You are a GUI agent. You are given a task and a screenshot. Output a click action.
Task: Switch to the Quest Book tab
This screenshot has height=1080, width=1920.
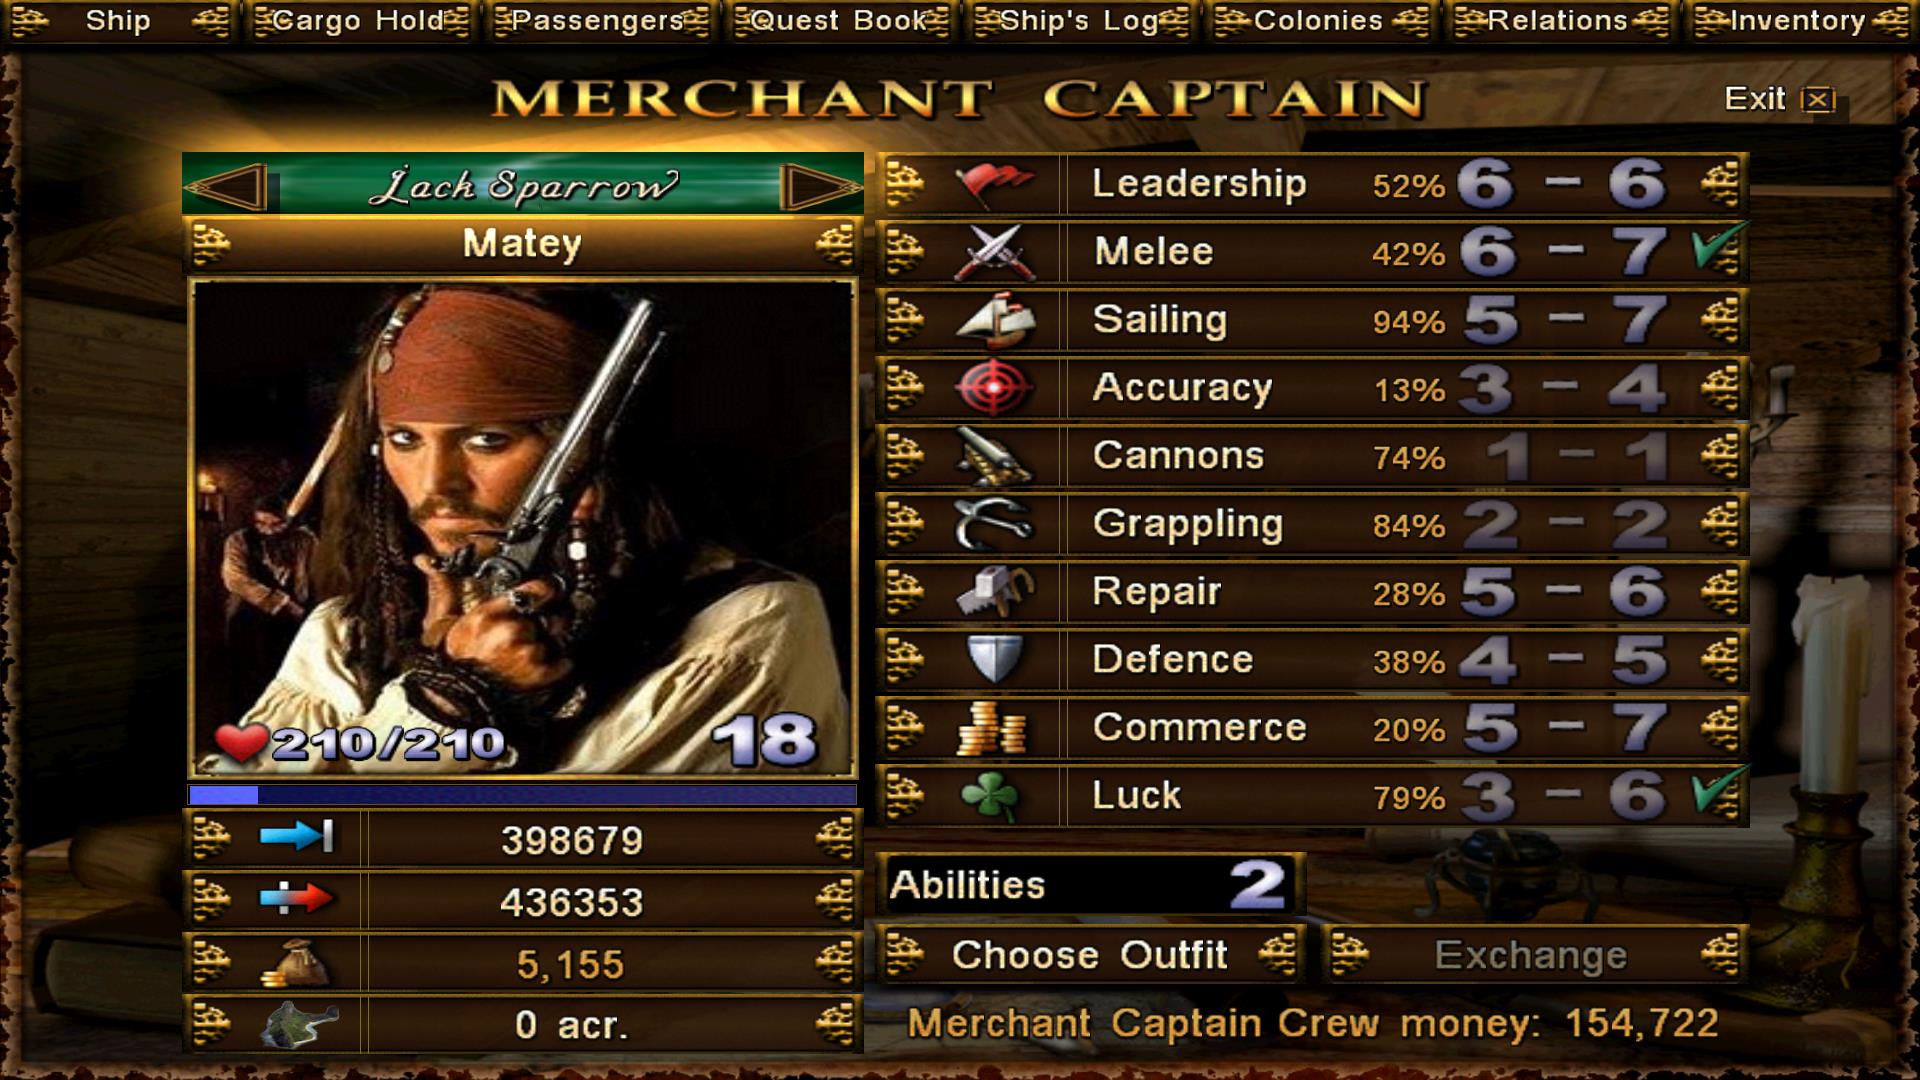pos(838,21)
